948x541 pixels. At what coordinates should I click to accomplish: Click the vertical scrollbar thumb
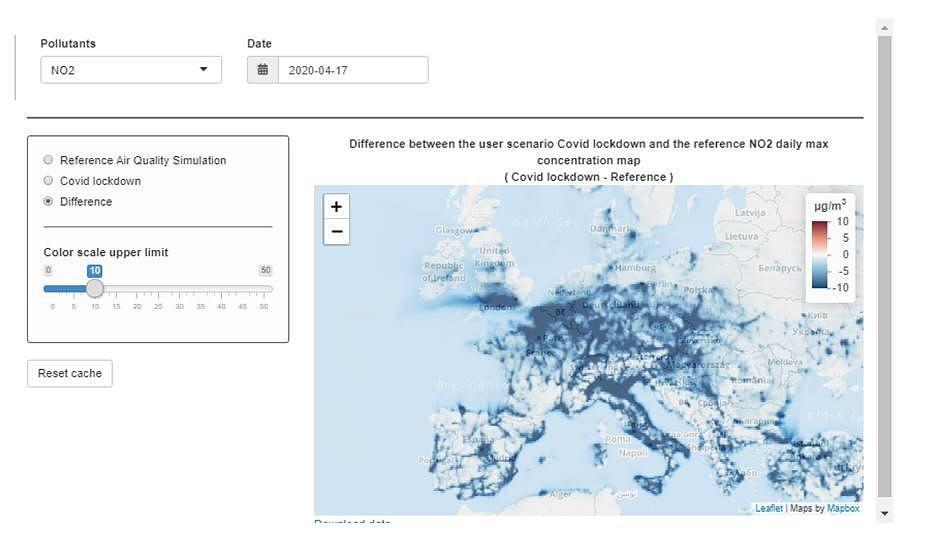coord(884,265)
